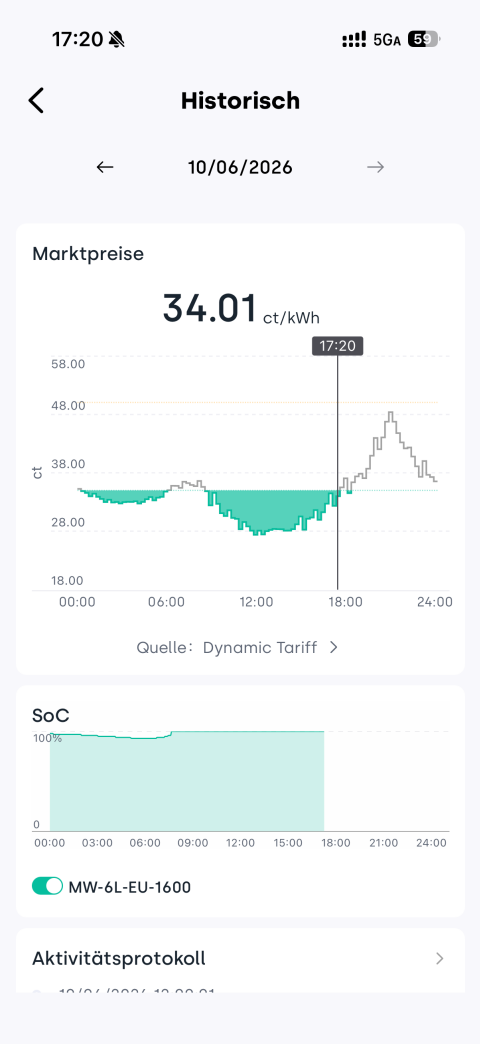
Task: Go back using the top-left chevron
Action: pos(36,101)
